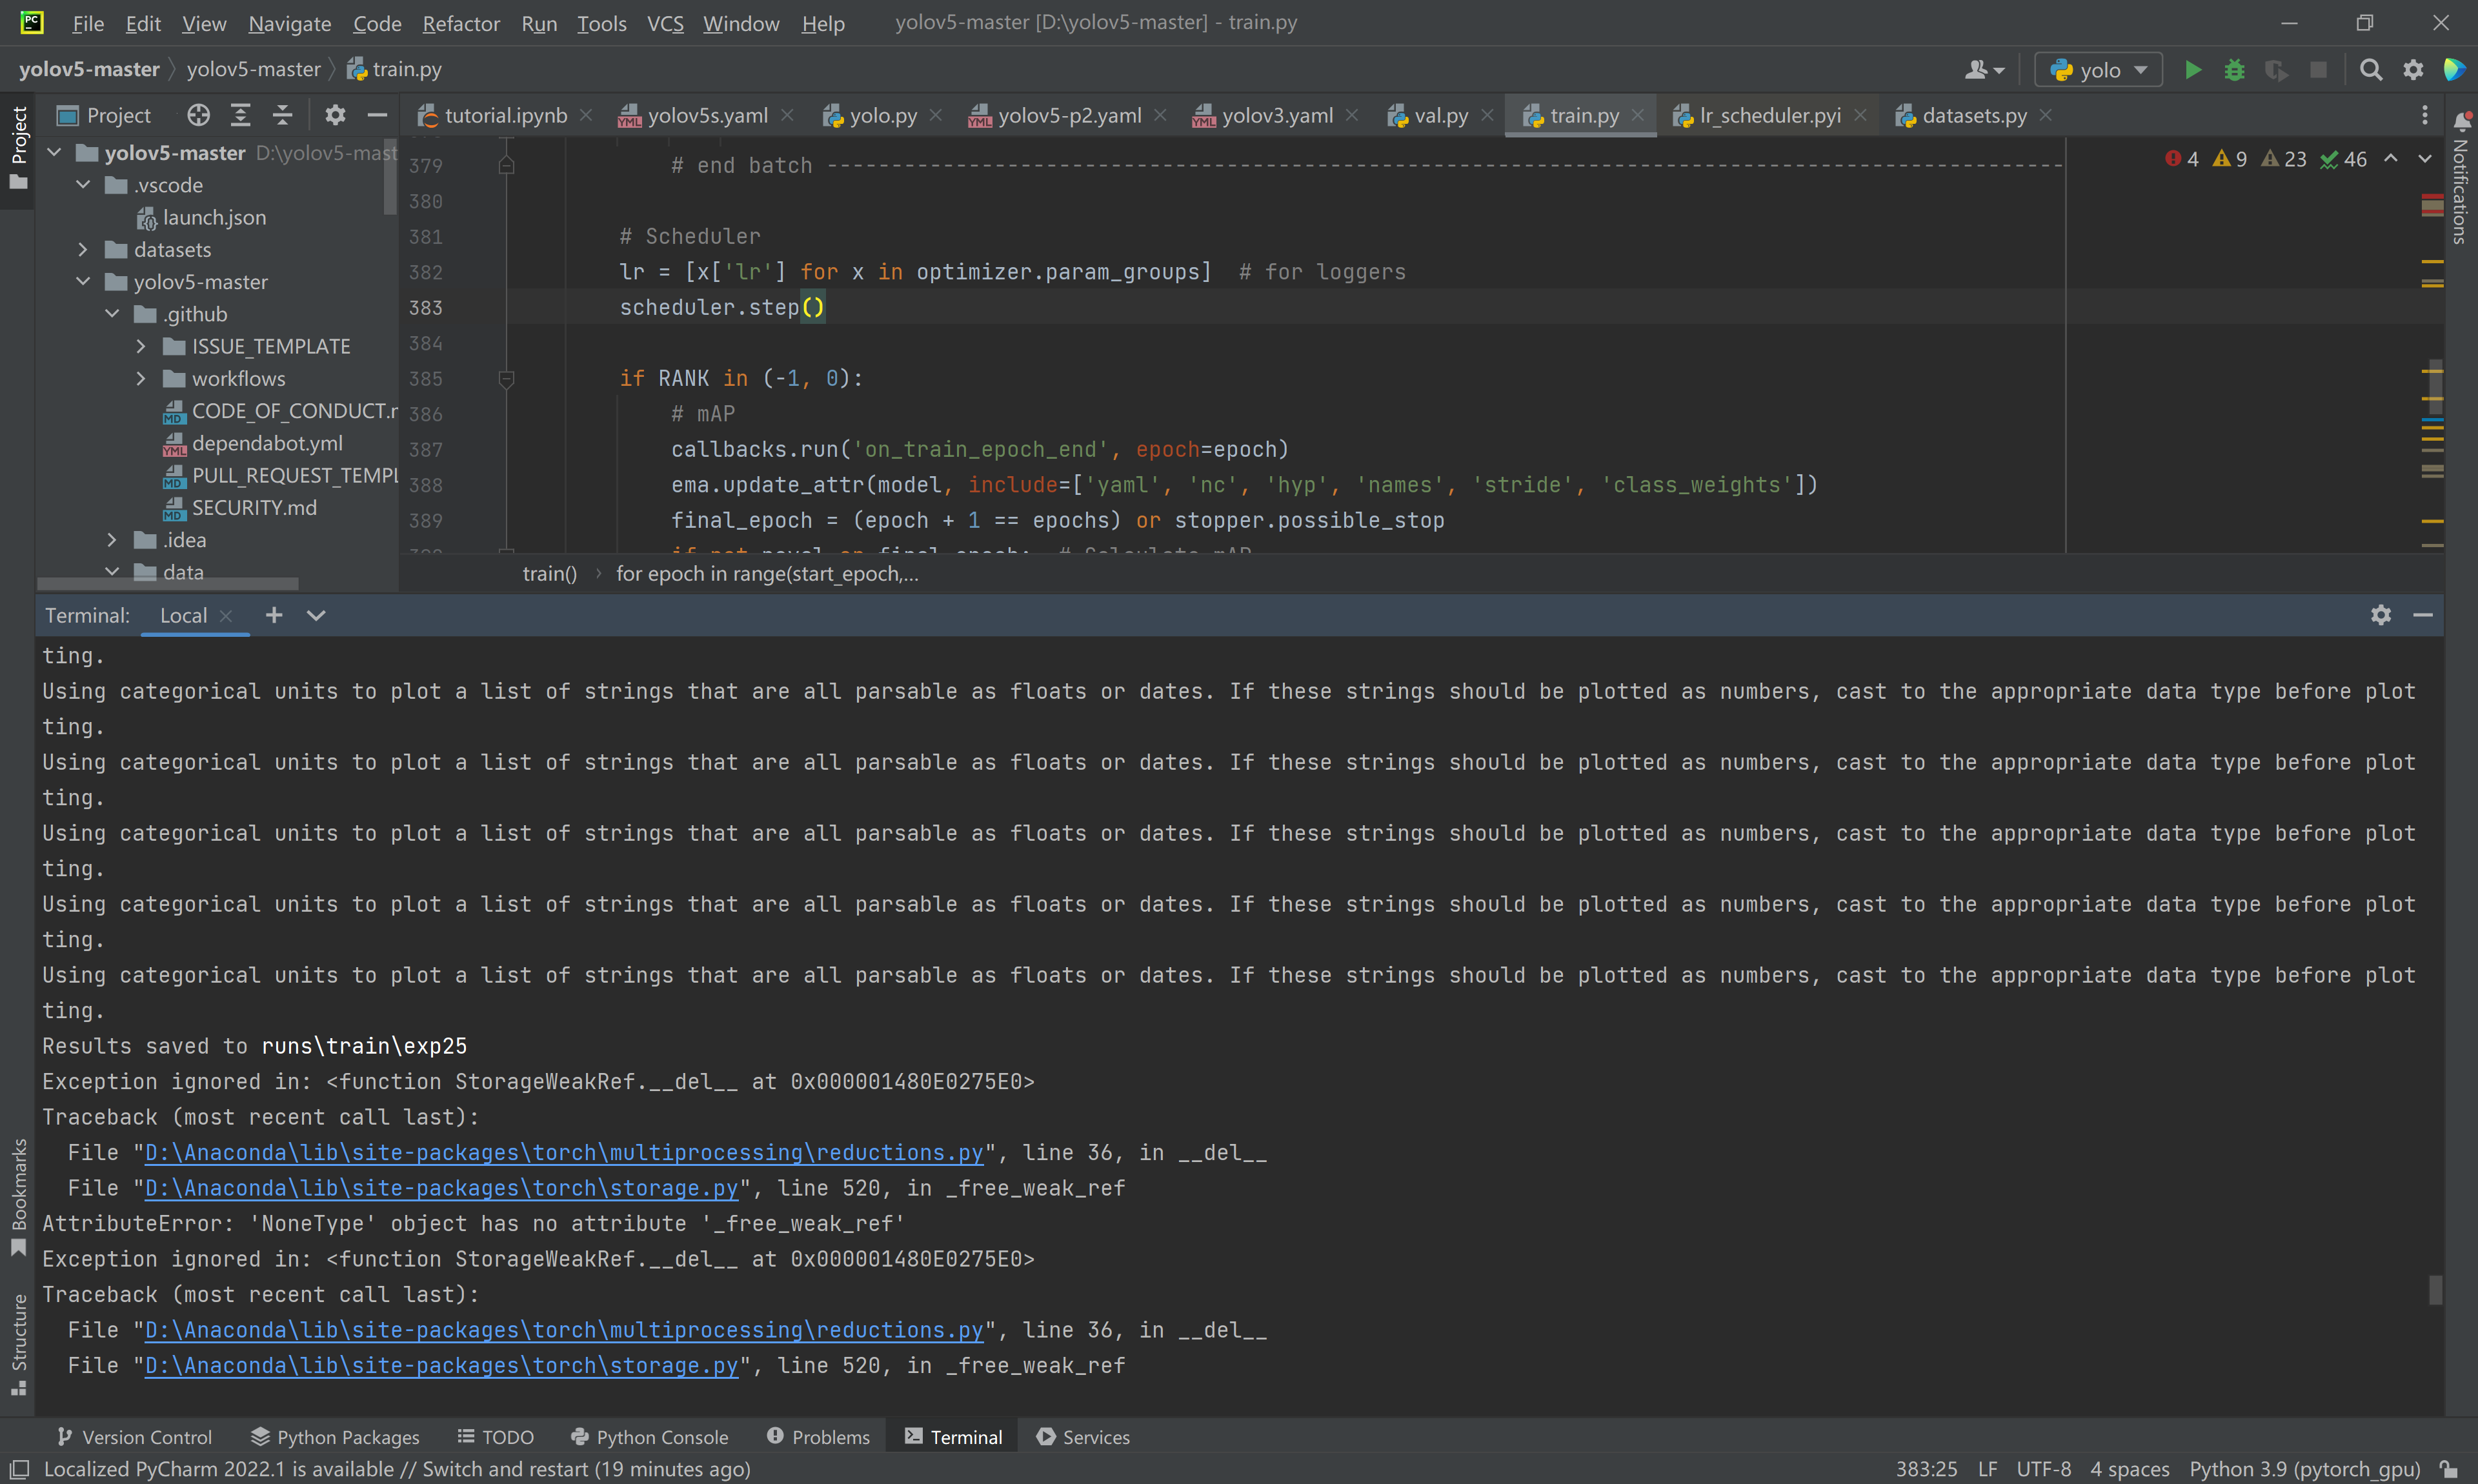Screen dimensions: 2478x1484
Task: Click the Python 3.9 interpreter selector
Action: pos(2304,1469)
